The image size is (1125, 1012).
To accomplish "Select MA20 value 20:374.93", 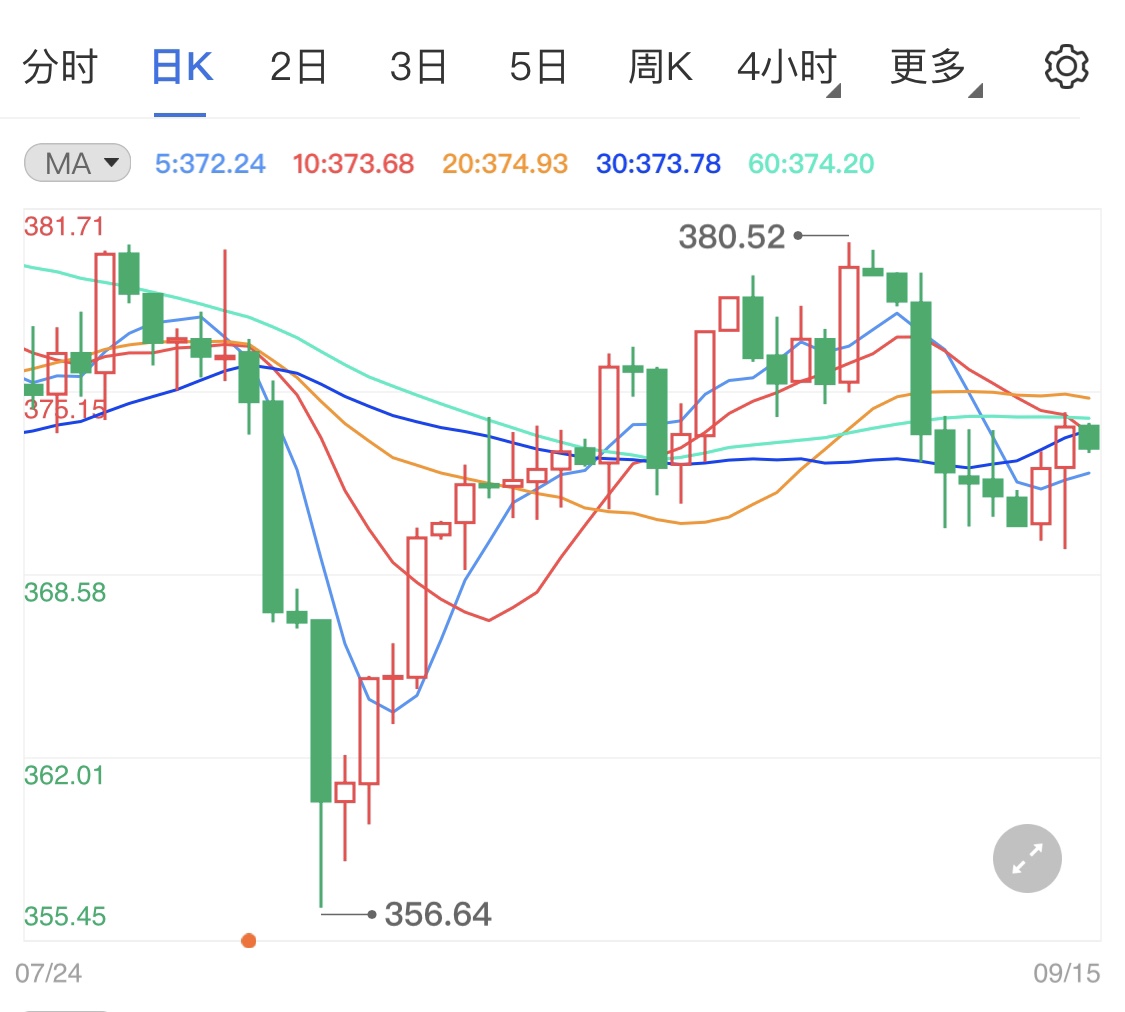I will click(505, 164).
